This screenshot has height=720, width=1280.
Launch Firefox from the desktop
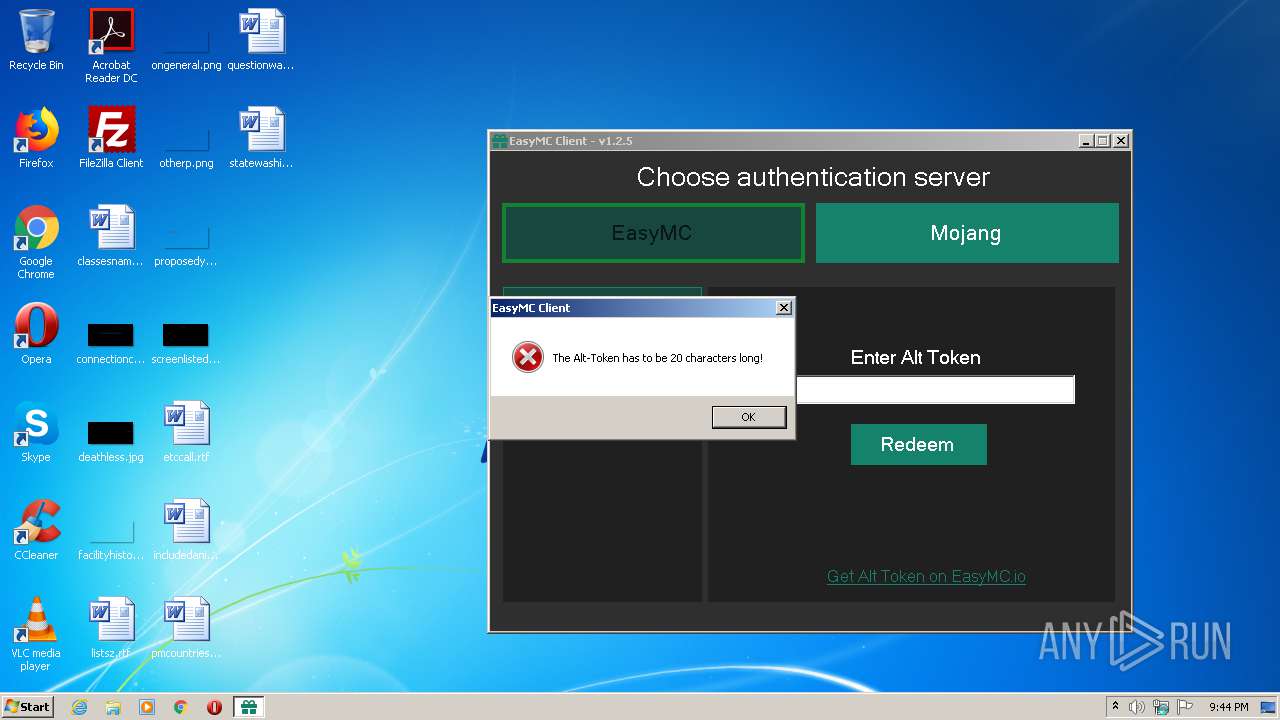tap(36, 138)
